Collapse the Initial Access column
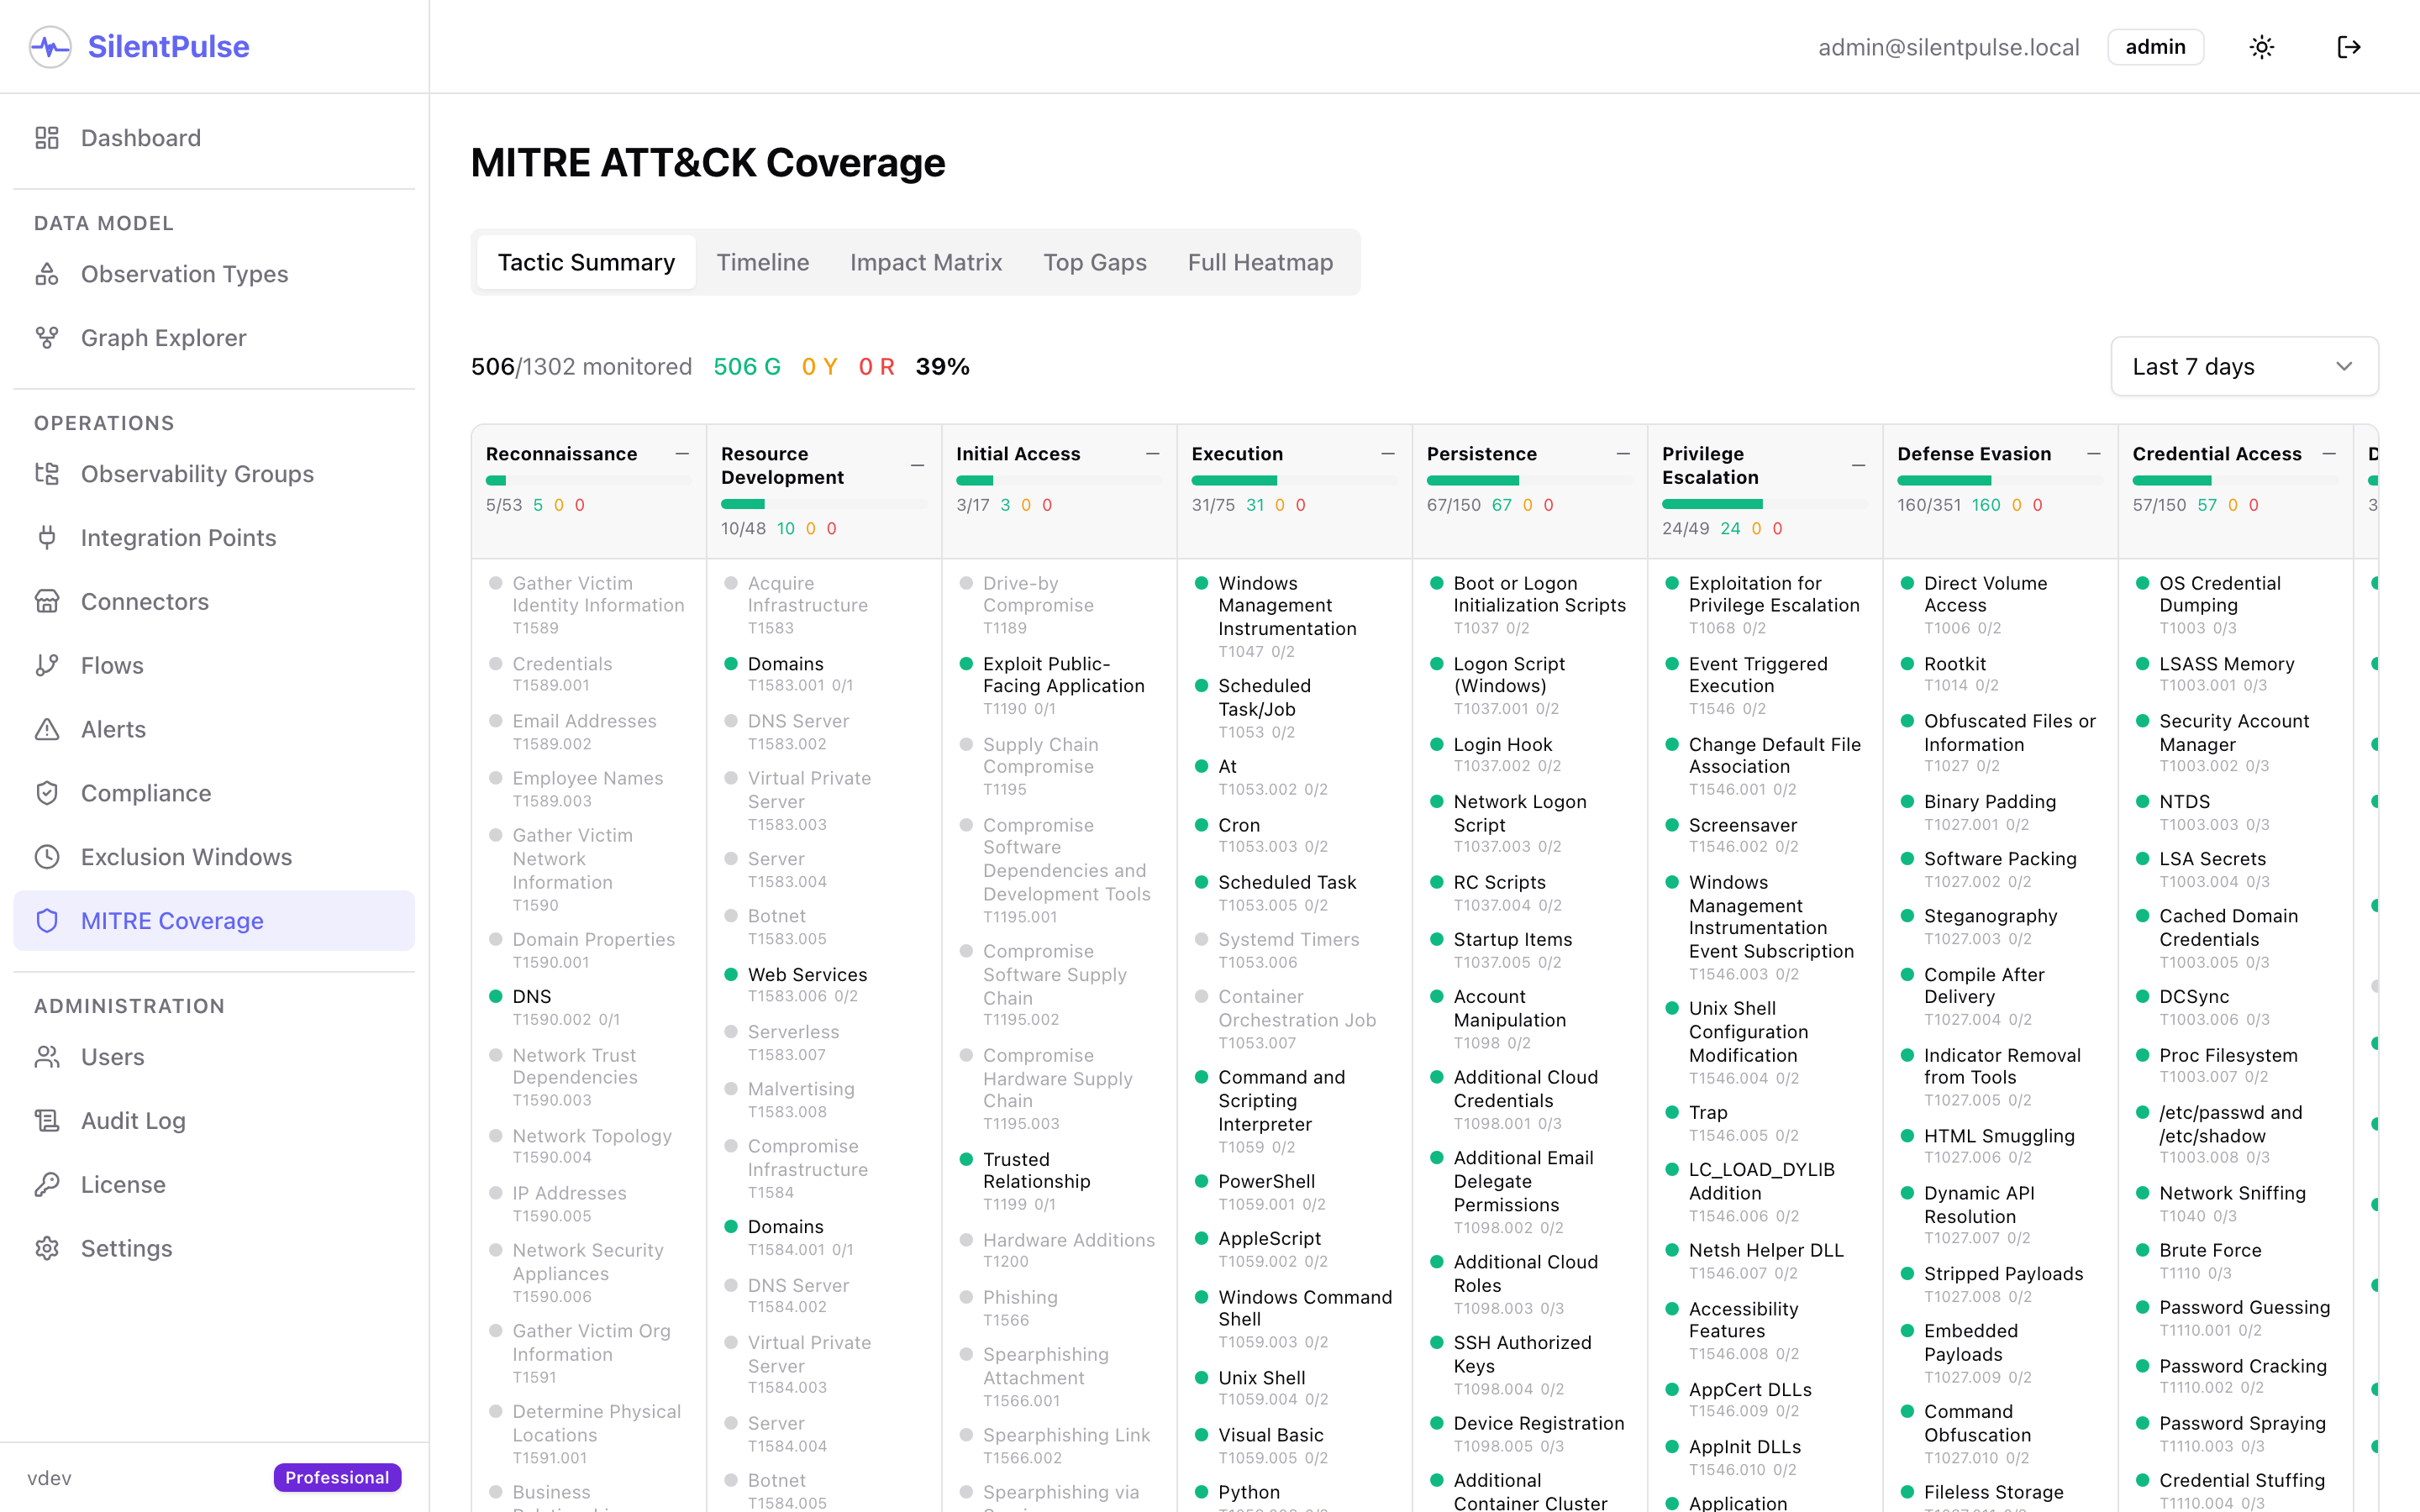The width and height of the screenshot is (2420, 1512). pos(1153,454)
